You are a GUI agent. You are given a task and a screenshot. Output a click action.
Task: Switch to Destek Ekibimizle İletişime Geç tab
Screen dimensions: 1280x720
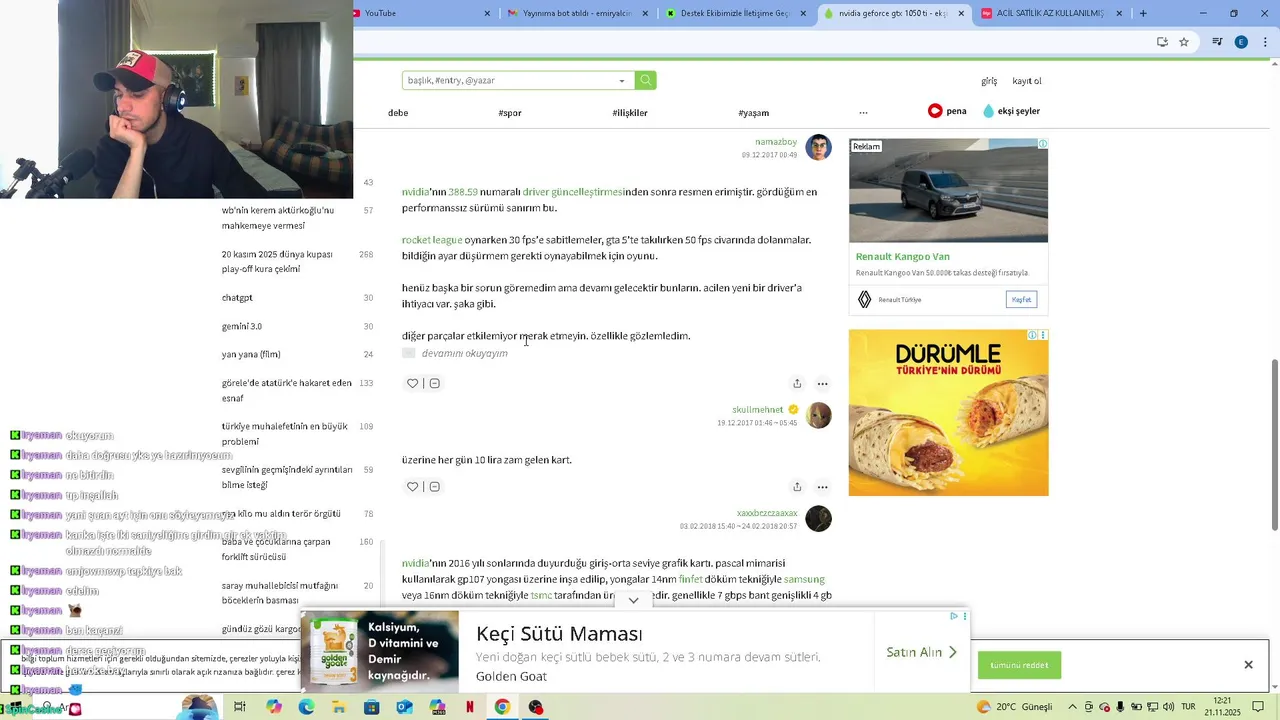[x=735, y=13]
